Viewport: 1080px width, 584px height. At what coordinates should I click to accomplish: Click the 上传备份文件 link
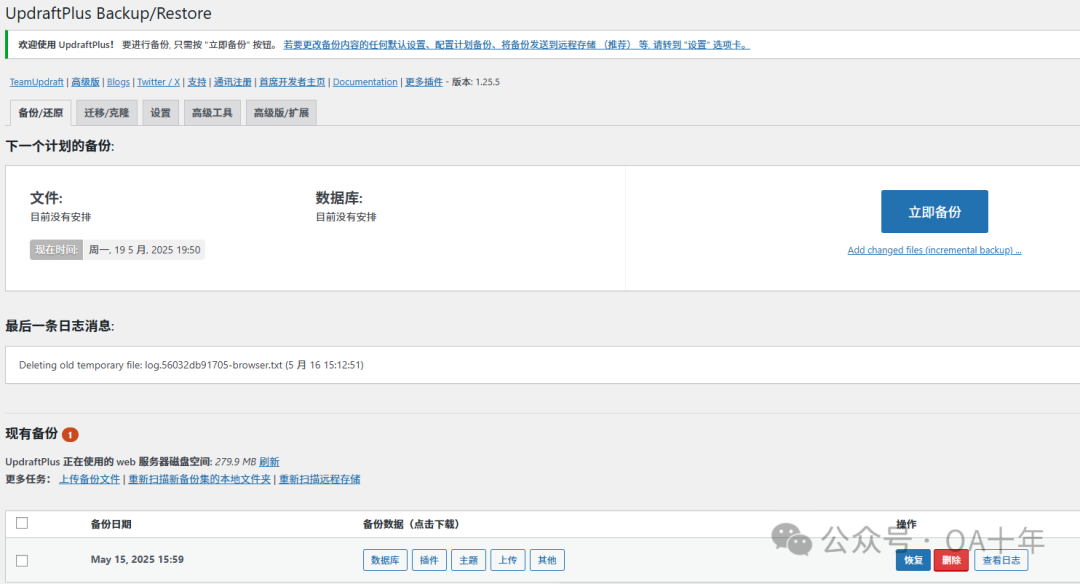point(90,479)
